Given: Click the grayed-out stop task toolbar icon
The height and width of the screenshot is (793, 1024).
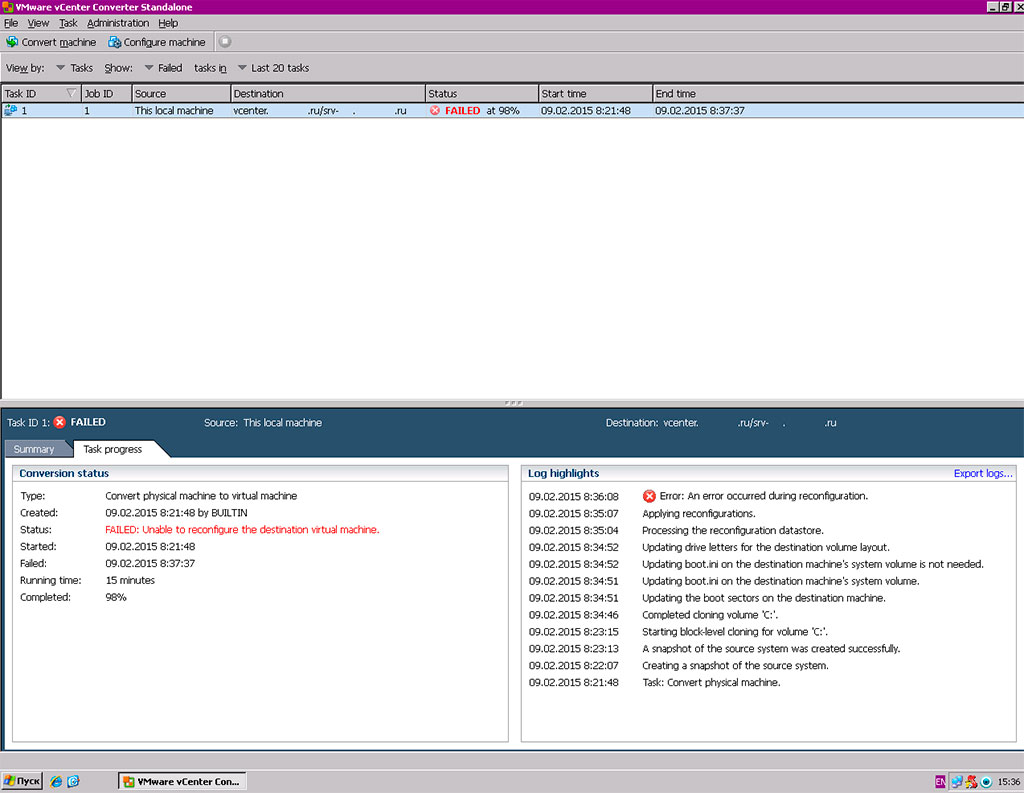Looking at the screenshot, I should [225, 42].
